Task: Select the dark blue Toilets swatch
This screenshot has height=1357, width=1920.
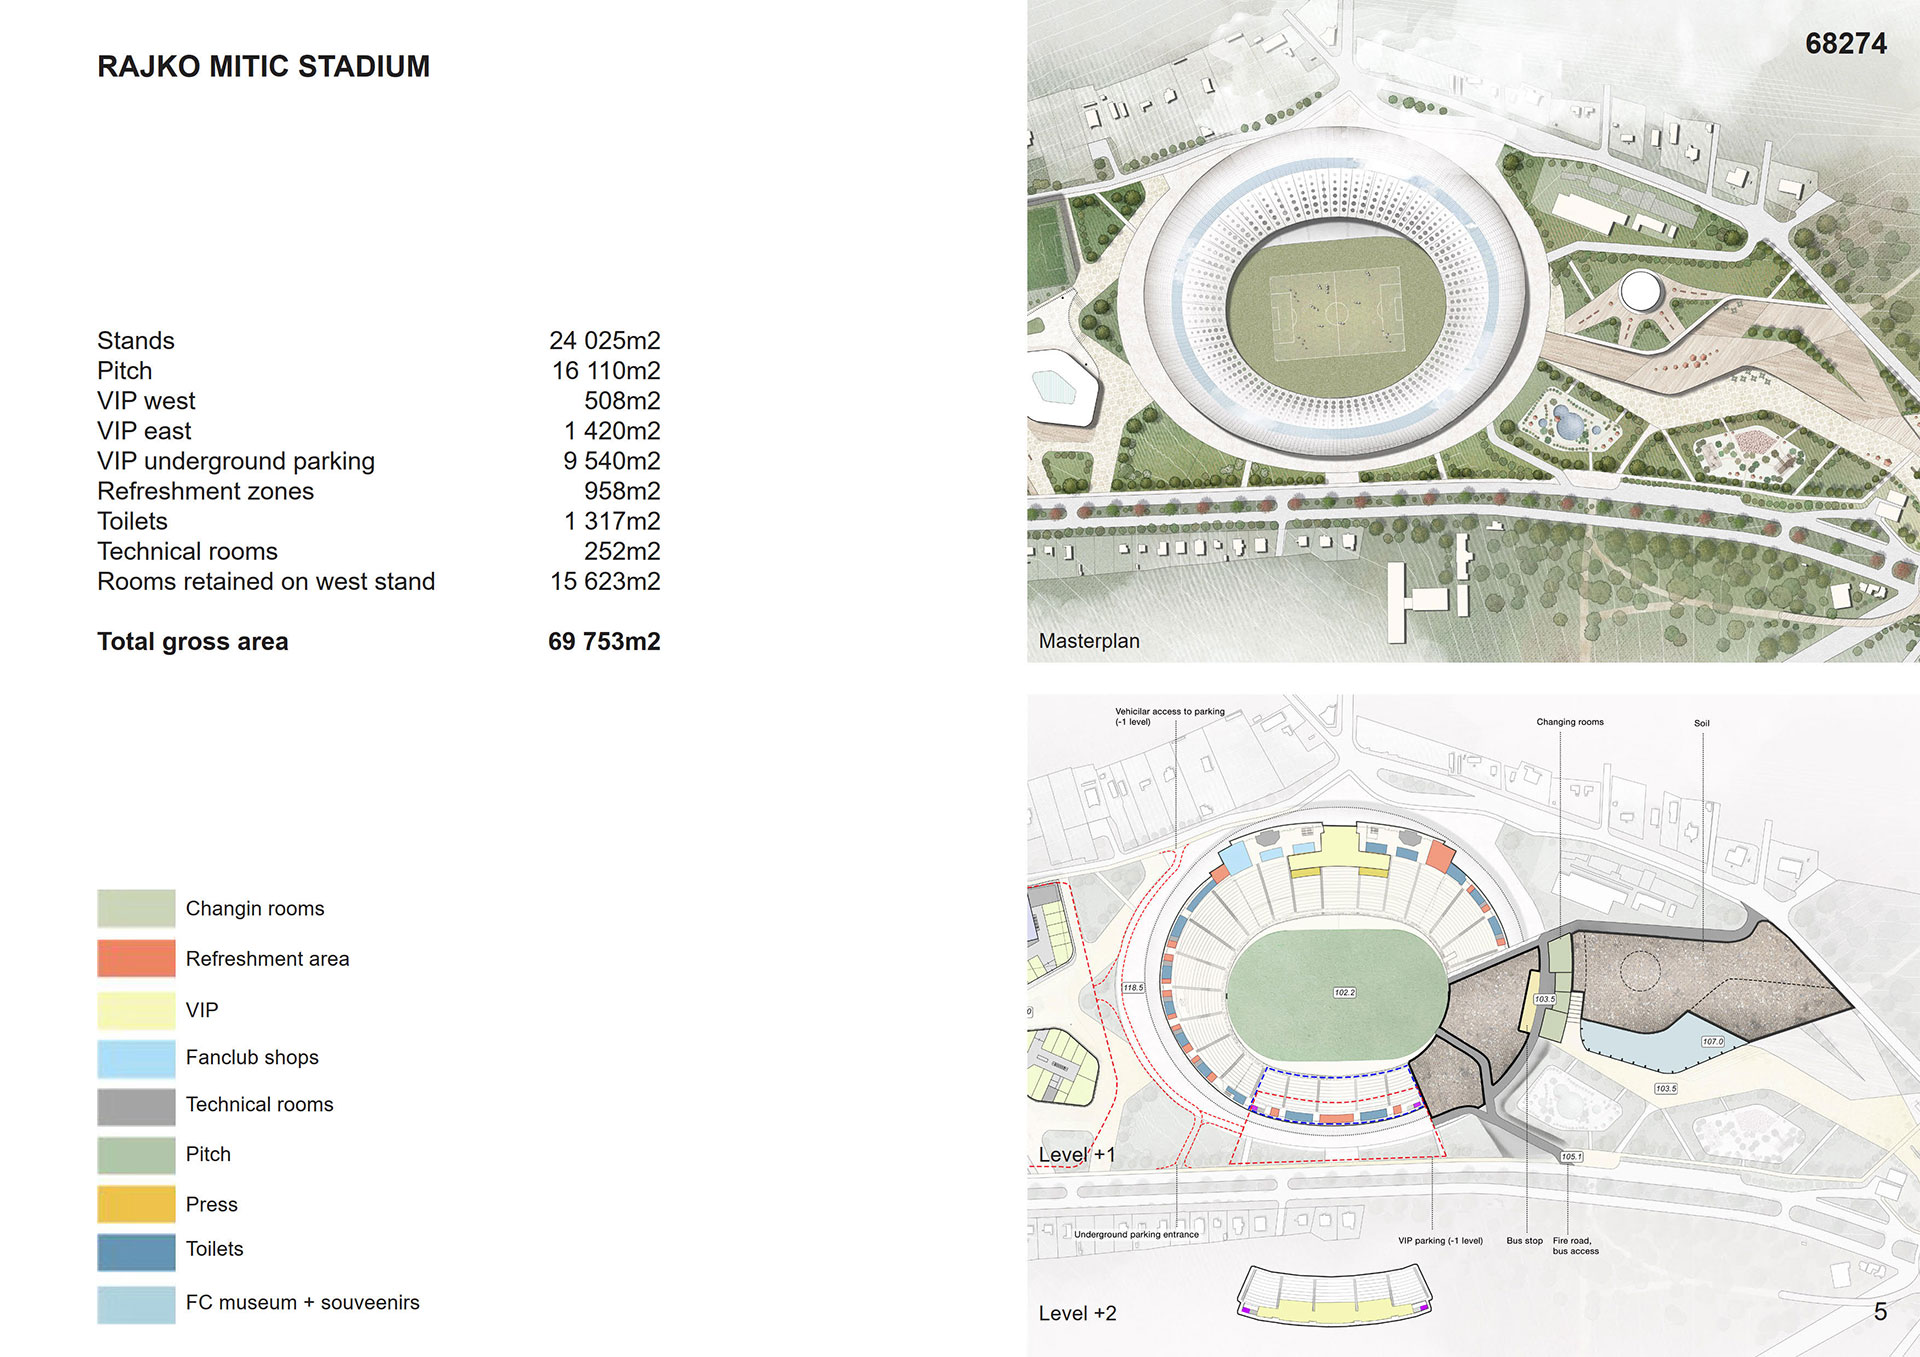Action: [x=136, y=1252]
